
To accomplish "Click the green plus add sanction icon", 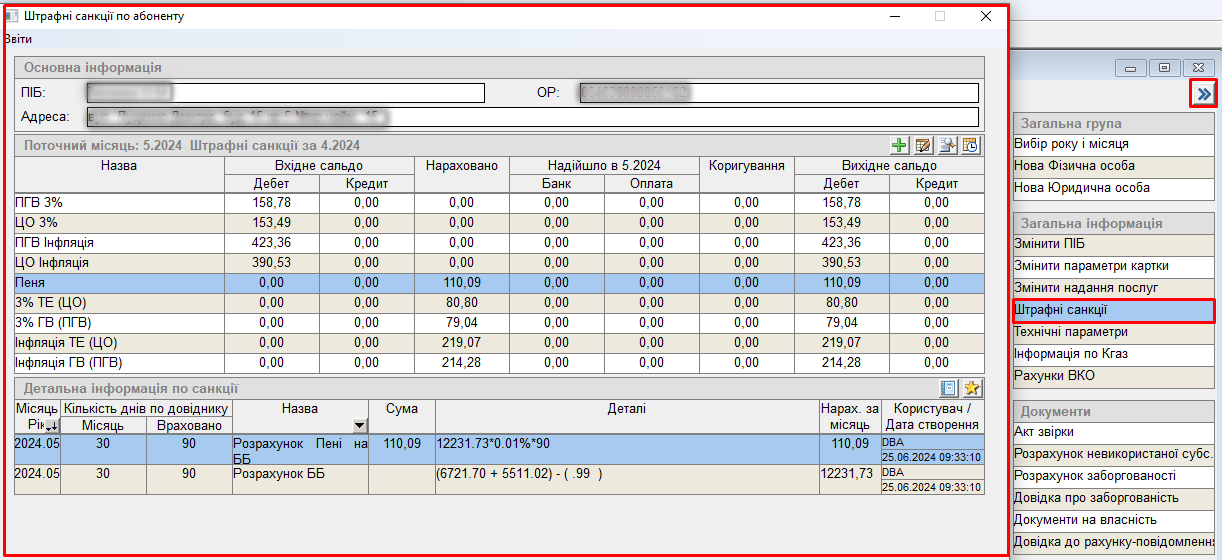I will [x=900, y=146].
